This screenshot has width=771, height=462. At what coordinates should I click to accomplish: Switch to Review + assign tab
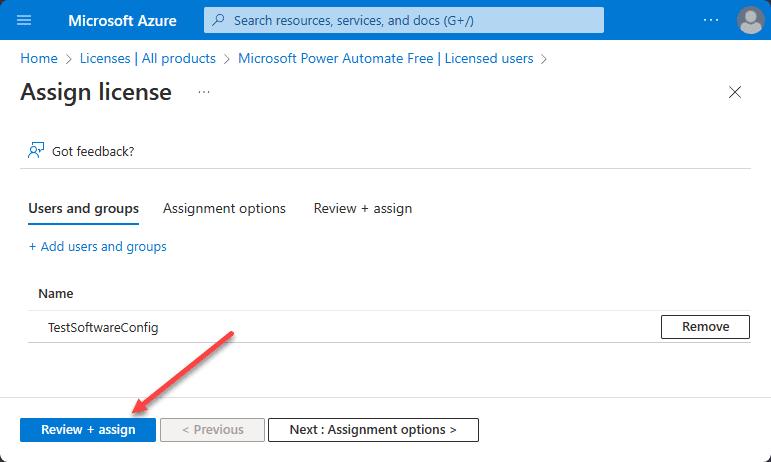point(363,209)
